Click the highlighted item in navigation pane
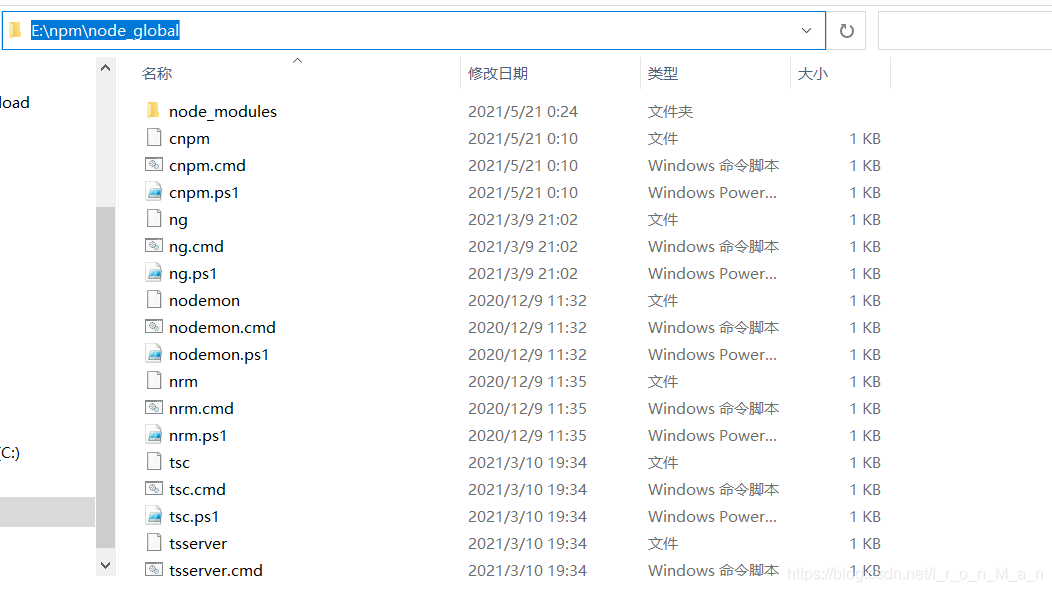The width and height of the screenshot is (1052, 592). click(47, 511)
